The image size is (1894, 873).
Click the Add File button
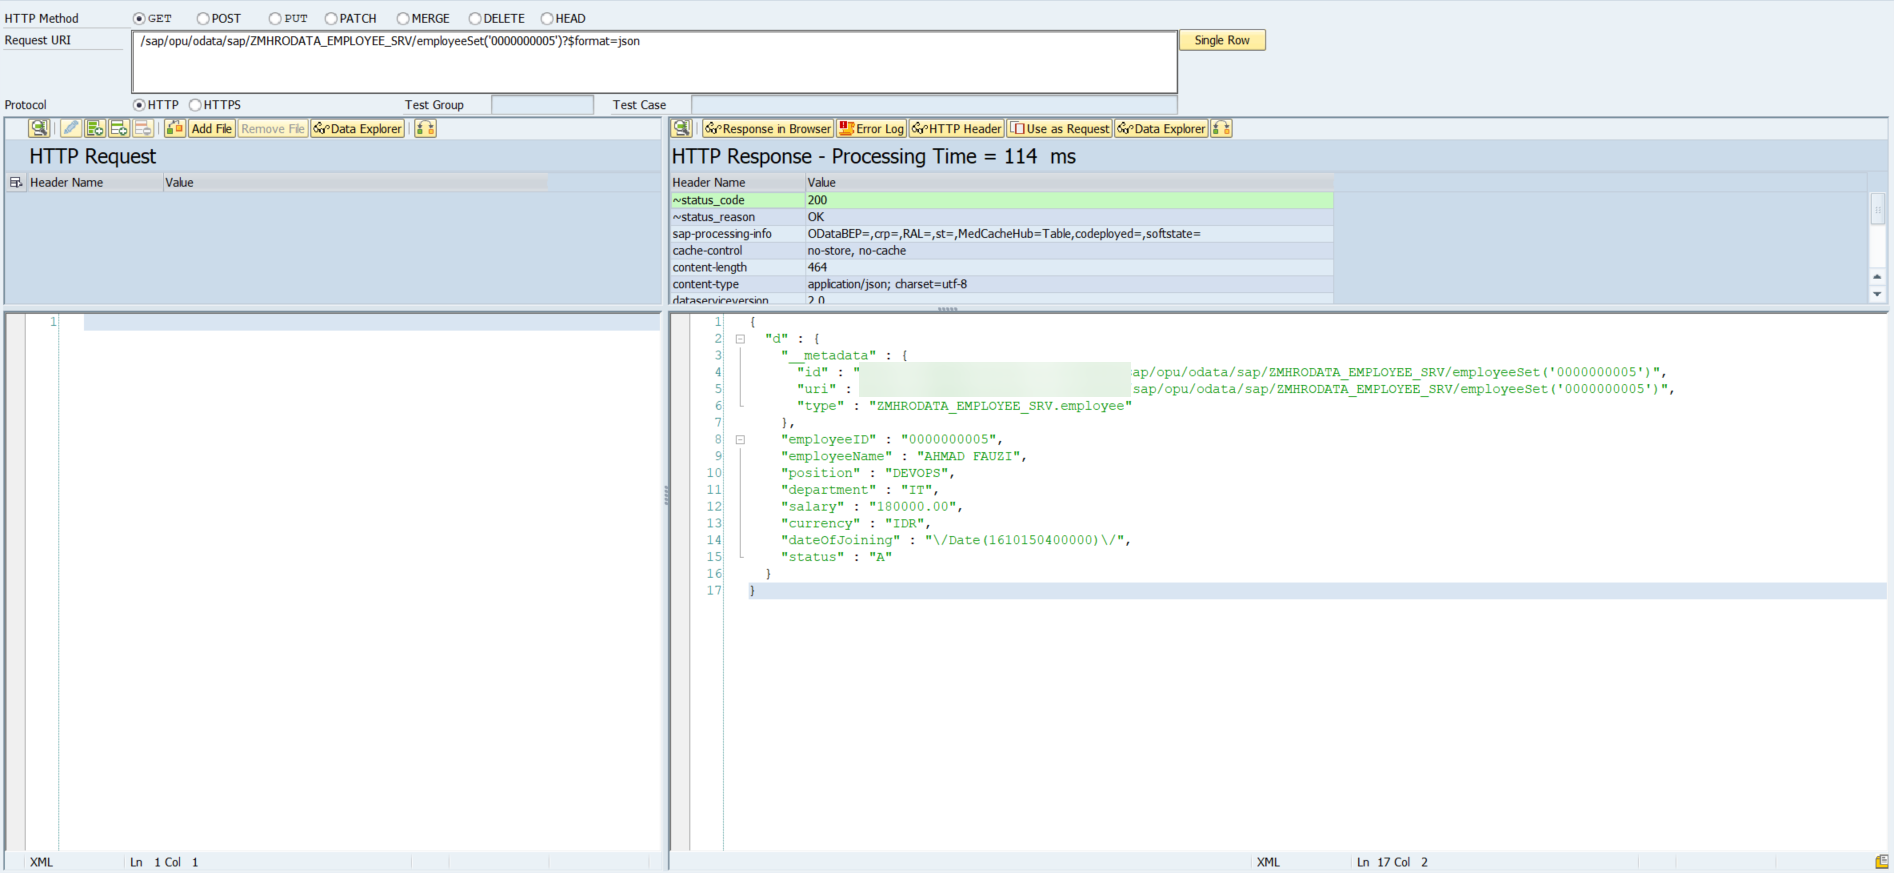(212, 128)
